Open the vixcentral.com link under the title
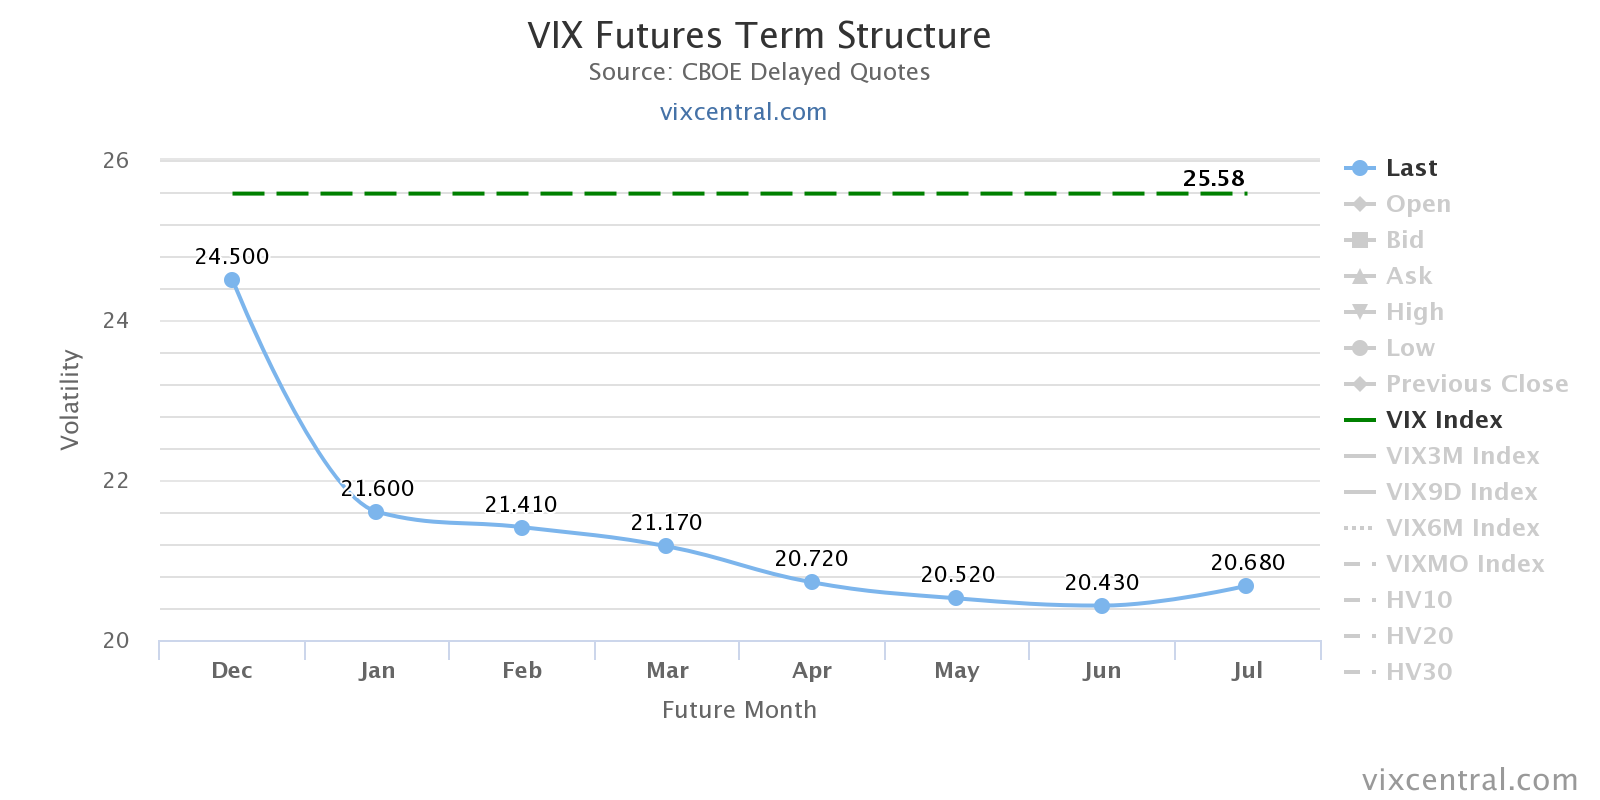Screen dimensions: 1600x800 coord(743,112)
